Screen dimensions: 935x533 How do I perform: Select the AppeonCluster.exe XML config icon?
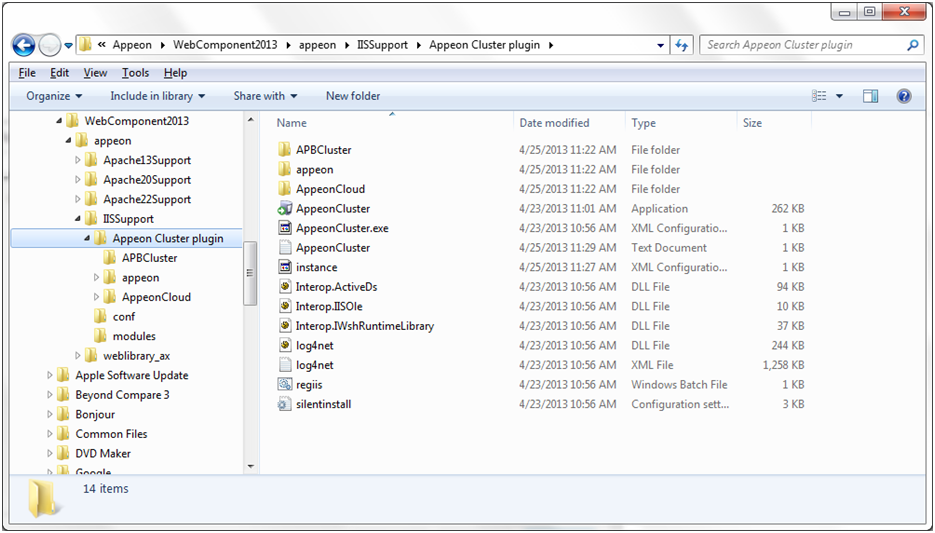click(285, 228)
